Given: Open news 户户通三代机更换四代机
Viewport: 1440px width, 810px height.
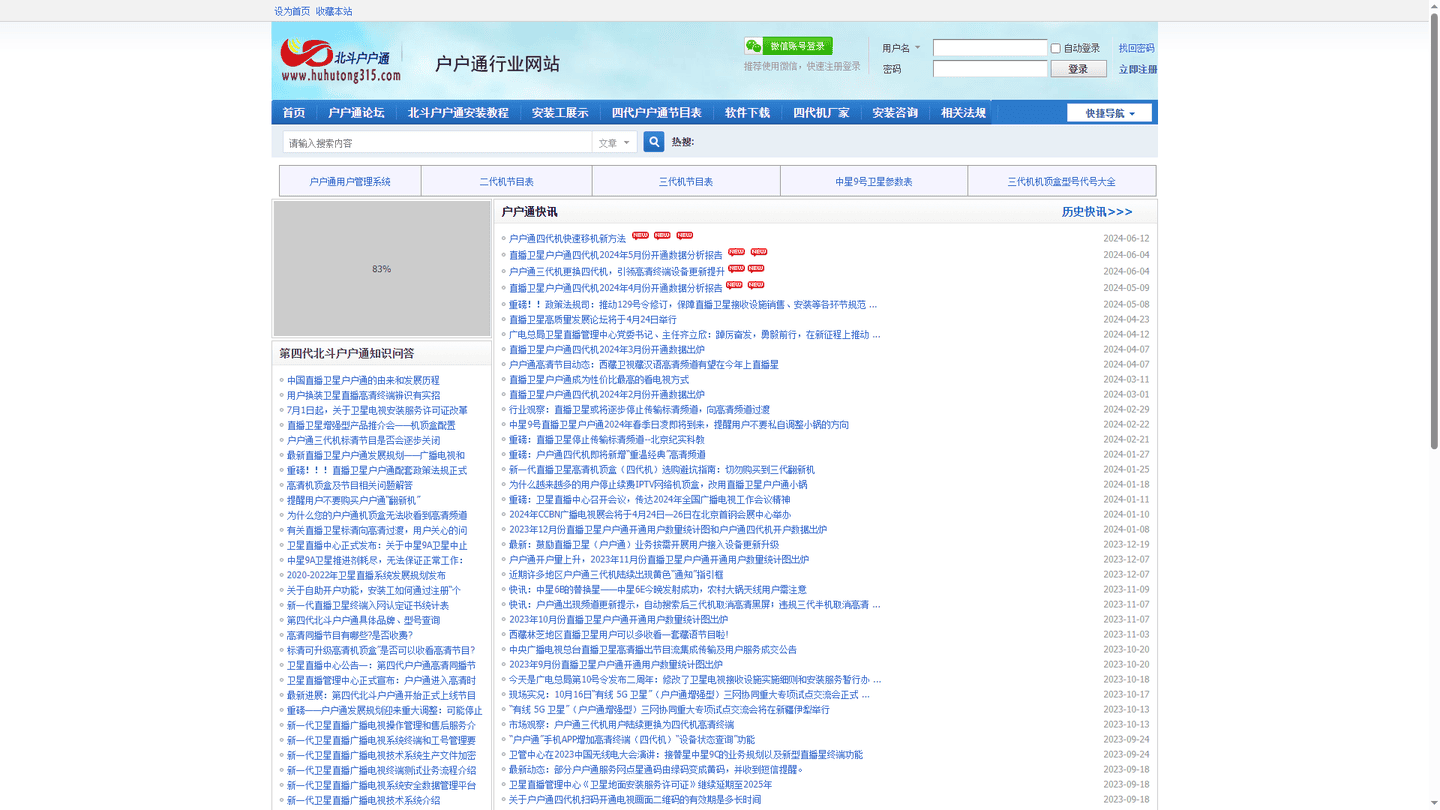Looking at the screenshot, I should click(x=617, y=271).
